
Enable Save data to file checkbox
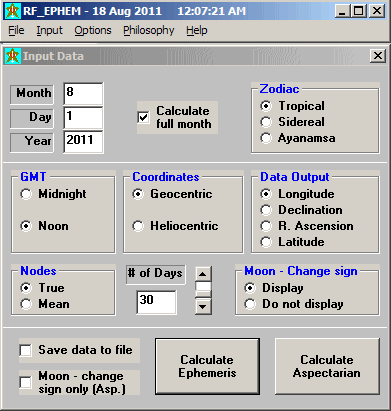pos(26,350)
